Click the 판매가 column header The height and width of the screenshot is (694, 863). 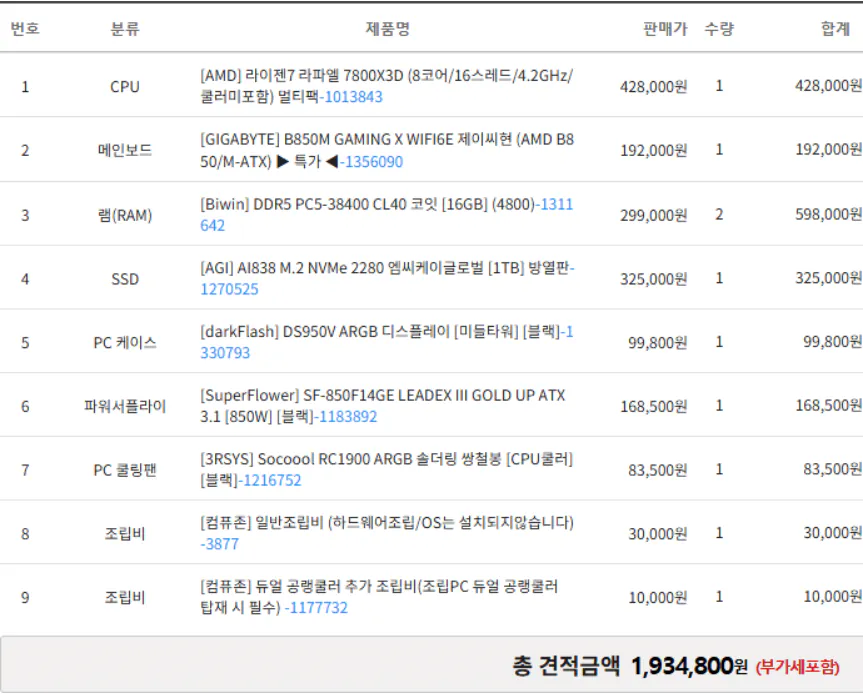coord(665,28)
